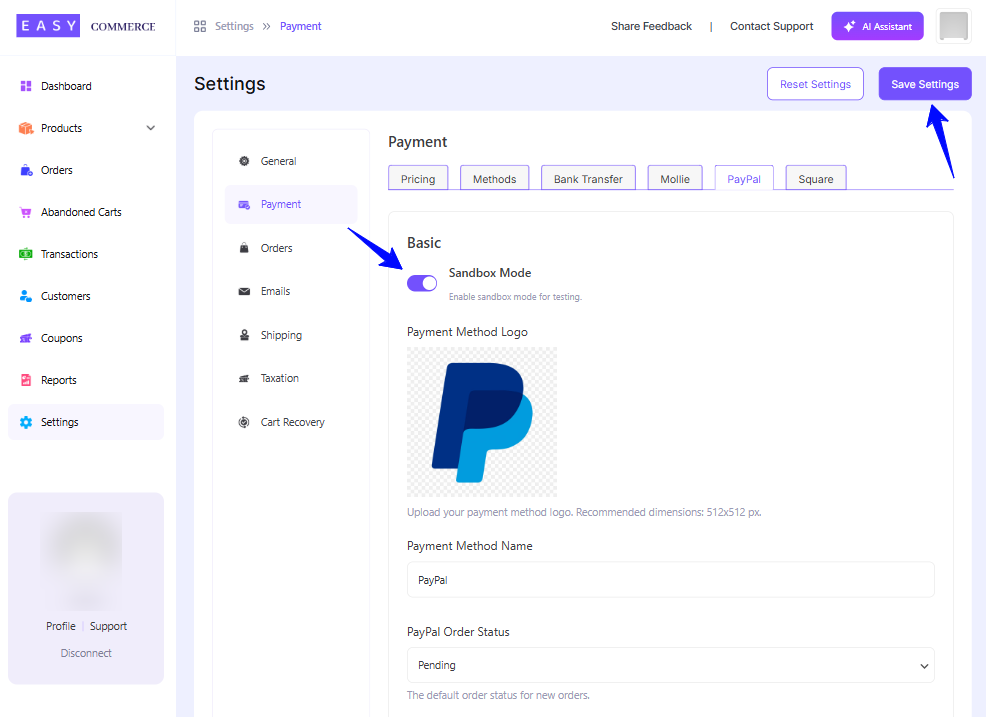
Task: Click the General settings gear icon
Action: tap(244, 161)
